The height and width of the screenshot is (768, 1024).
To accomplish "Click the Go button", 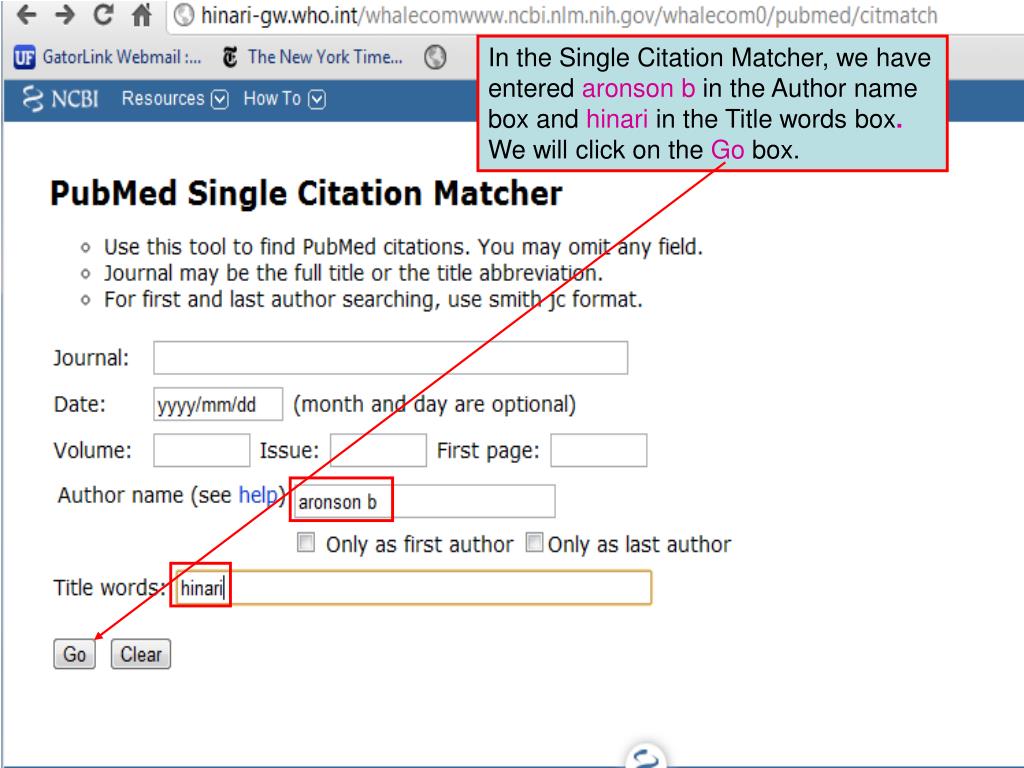I will coord(74,654).
